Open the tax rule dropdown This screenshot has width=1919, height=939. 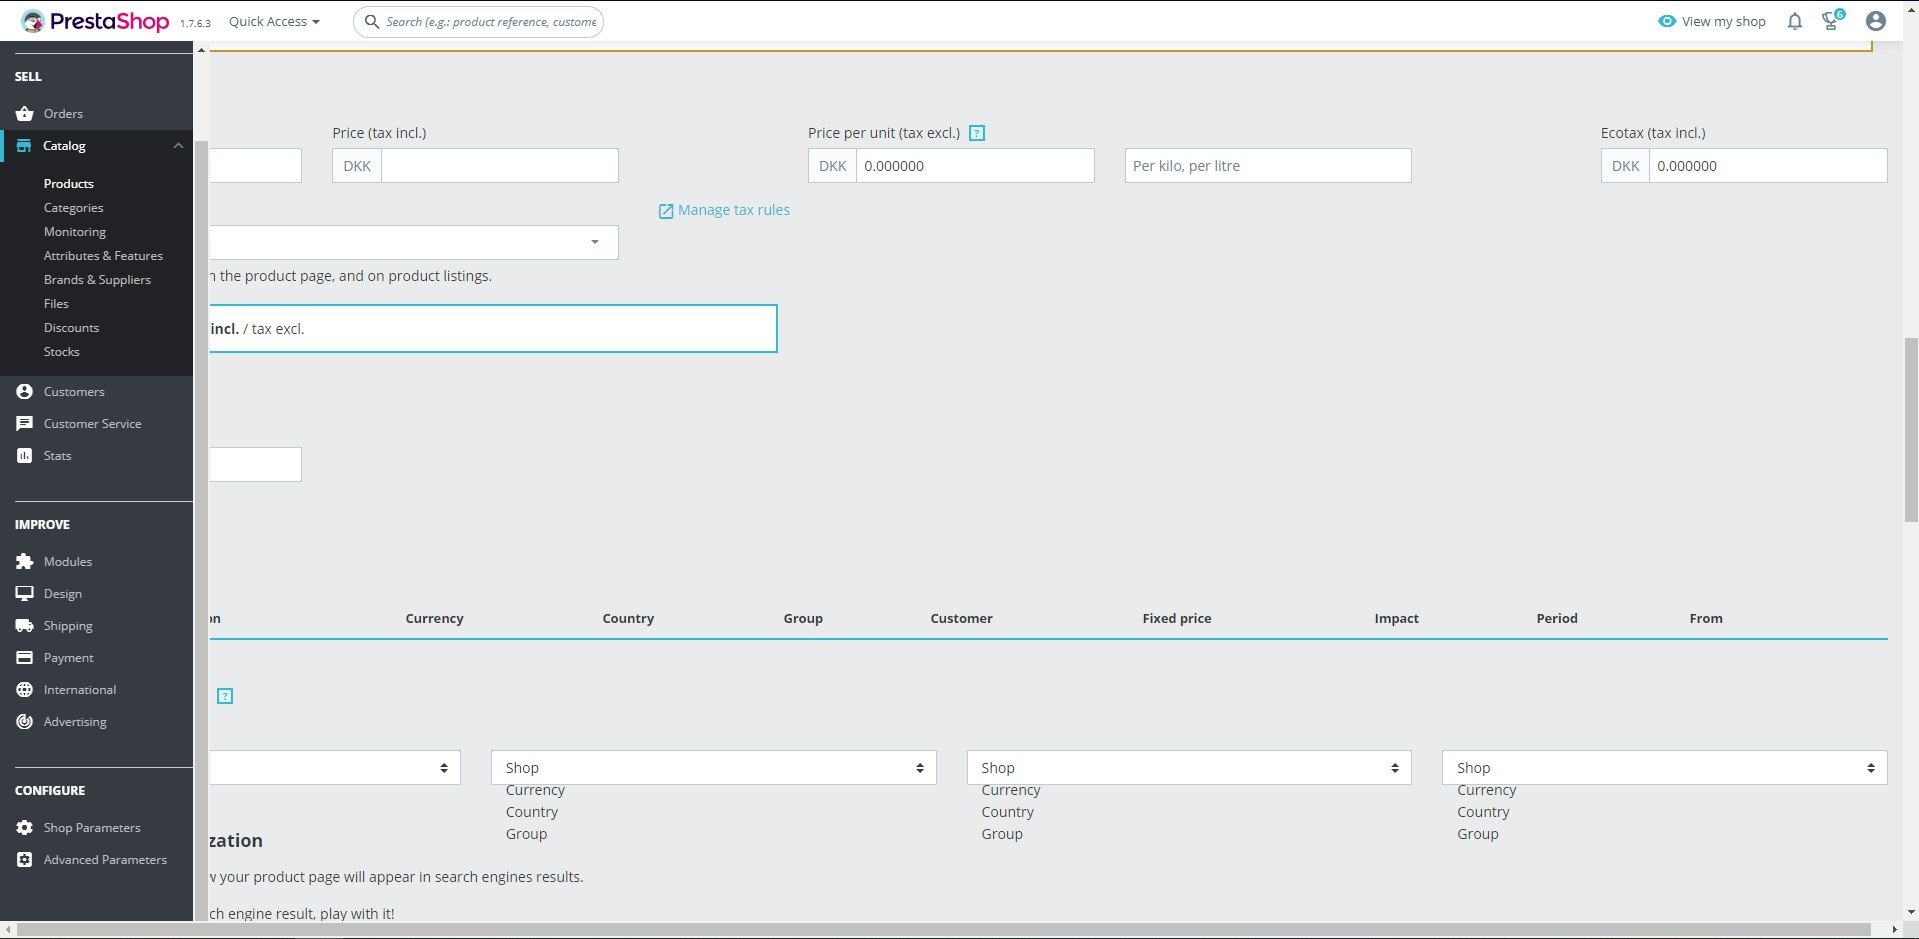click(414, 242)
